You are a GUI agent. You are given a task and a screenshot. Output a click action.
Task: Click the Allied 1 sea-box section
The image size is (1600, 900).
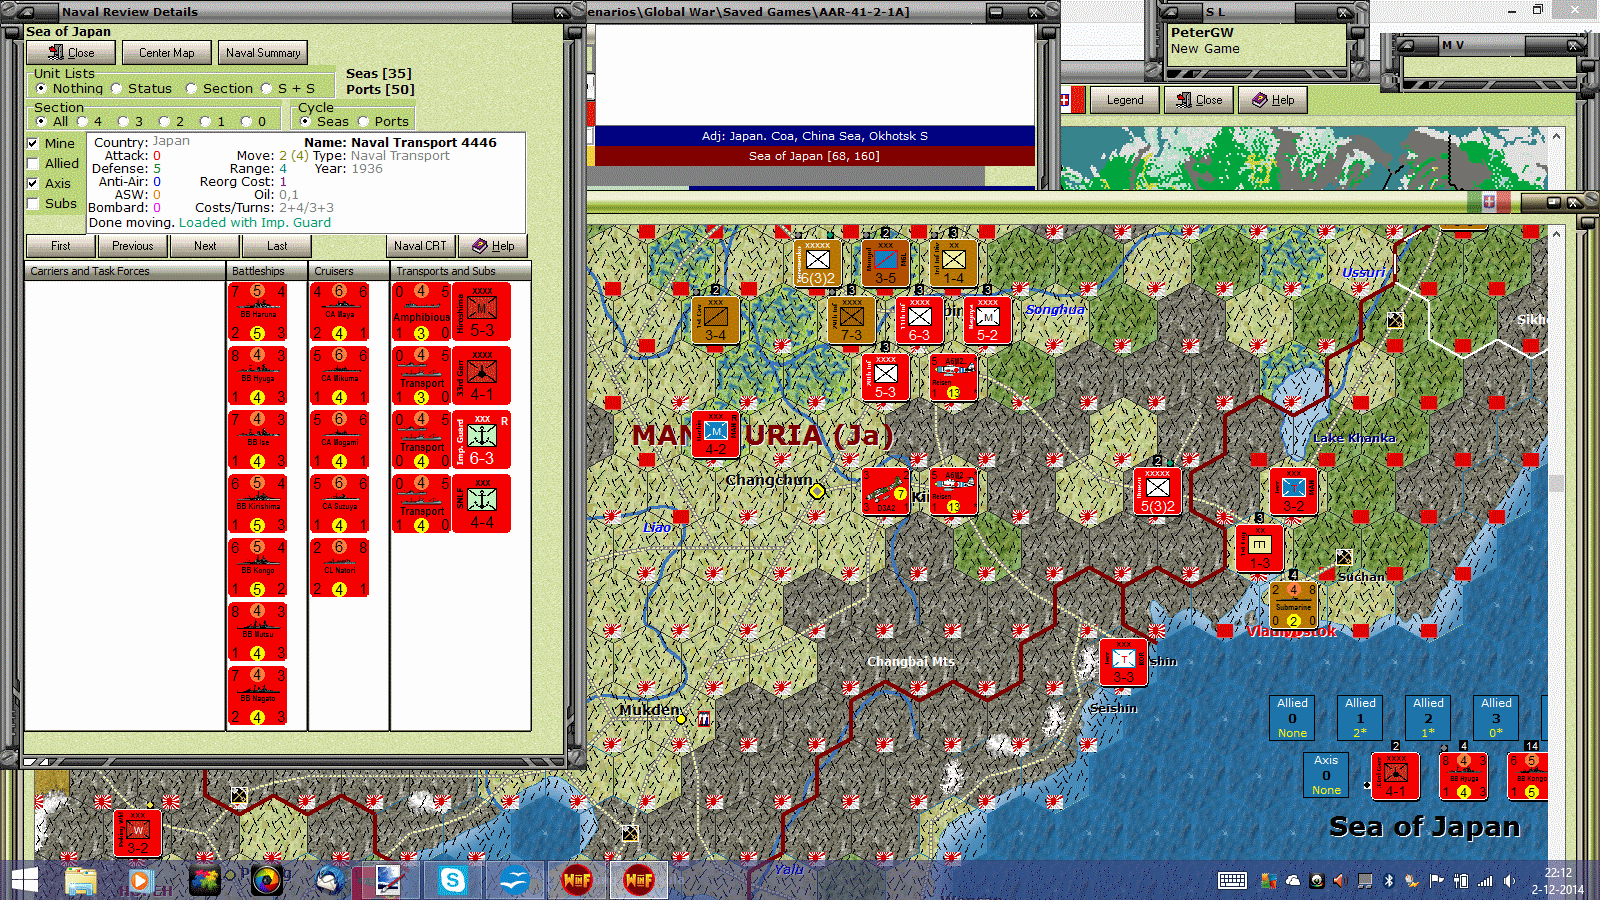pos(1360,718)
